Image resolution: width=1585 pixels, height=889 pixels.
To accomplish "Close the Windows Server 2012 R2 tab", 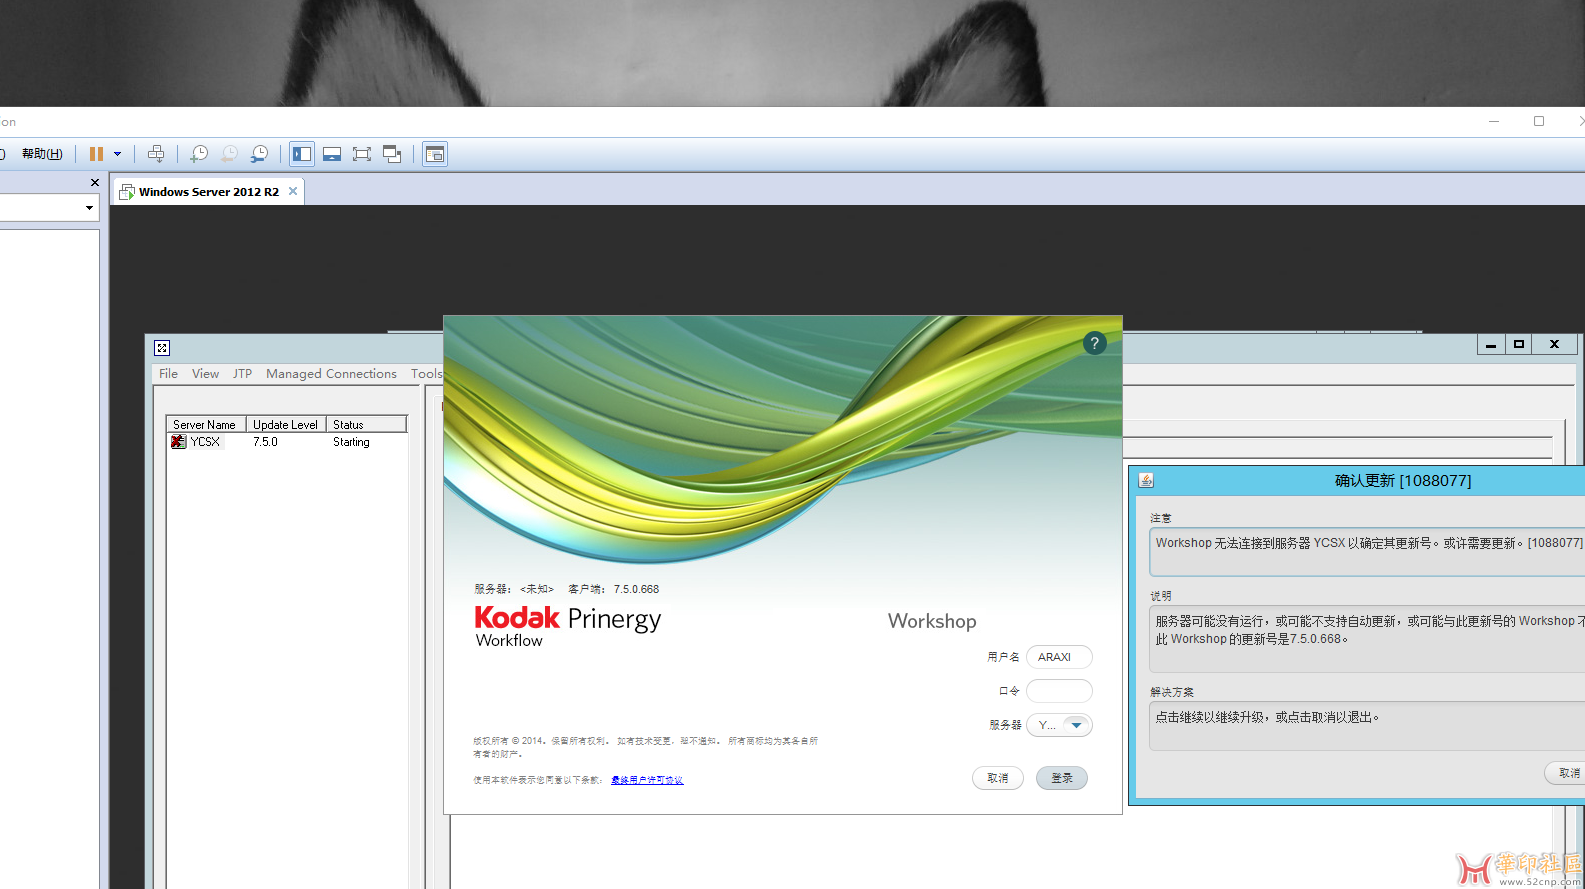I will [293, 191].
